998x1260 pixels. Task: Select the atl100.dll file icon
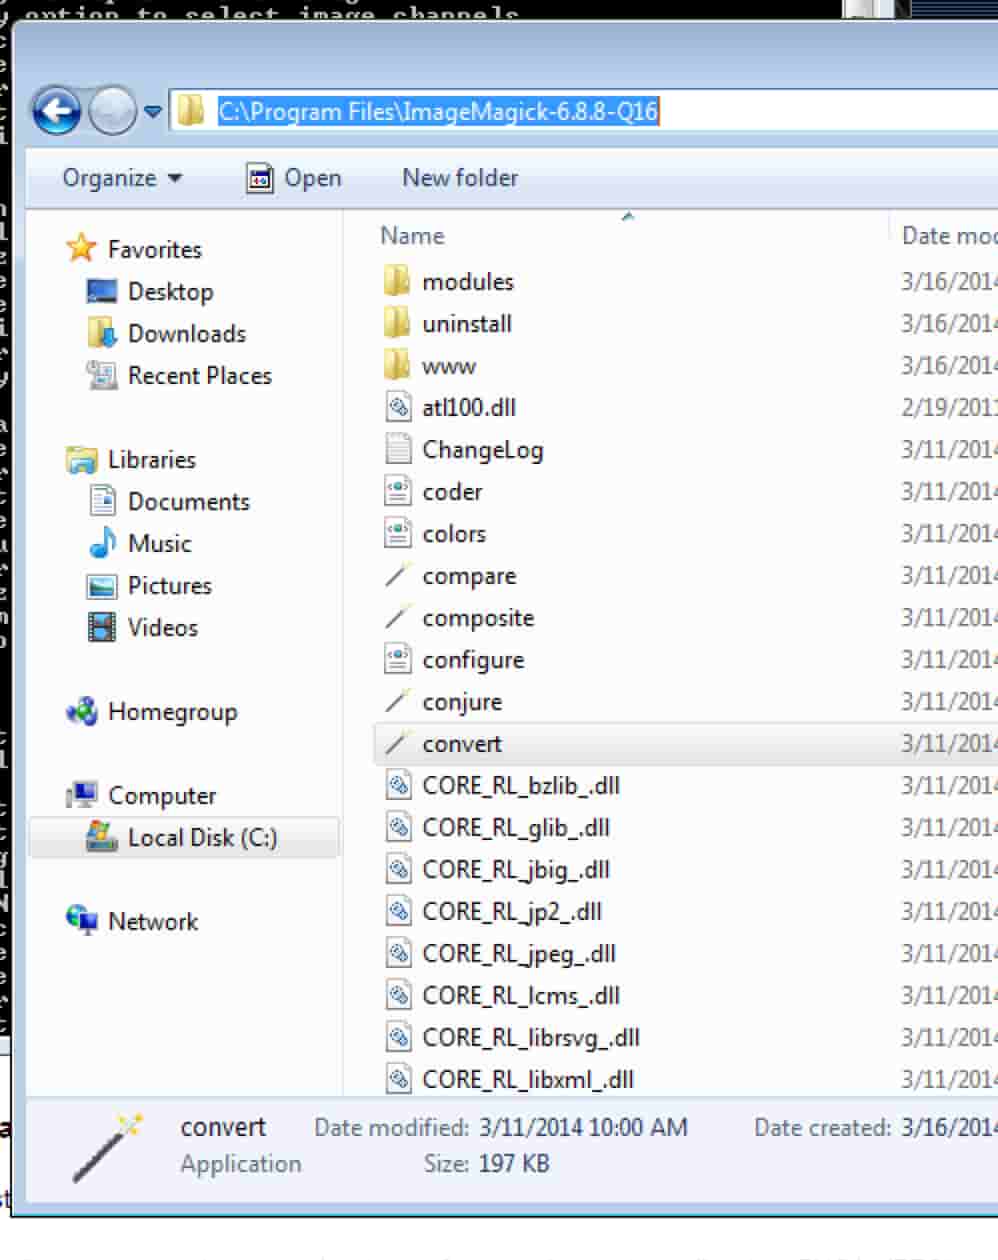tap(398, 407)
